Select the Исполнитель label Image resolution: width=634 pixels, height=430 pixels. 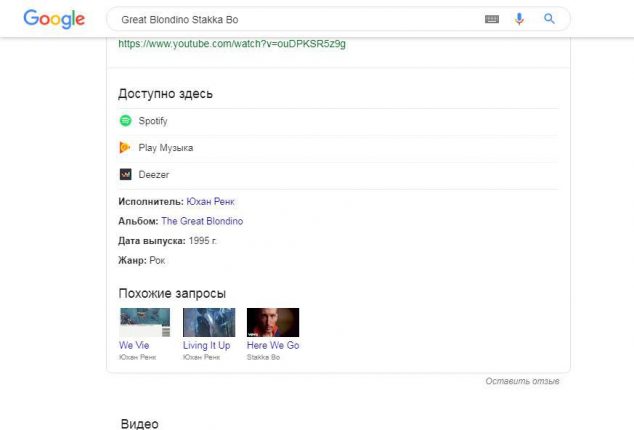point(151,201)
